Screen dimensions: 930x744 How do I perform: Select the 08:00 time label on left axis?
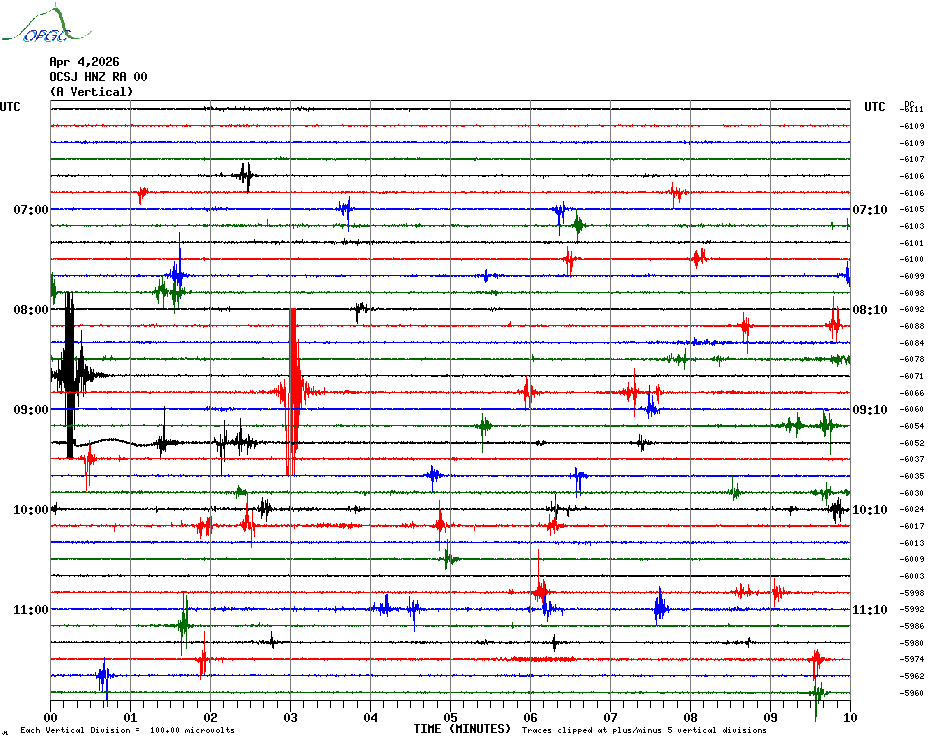coord(30,310)
